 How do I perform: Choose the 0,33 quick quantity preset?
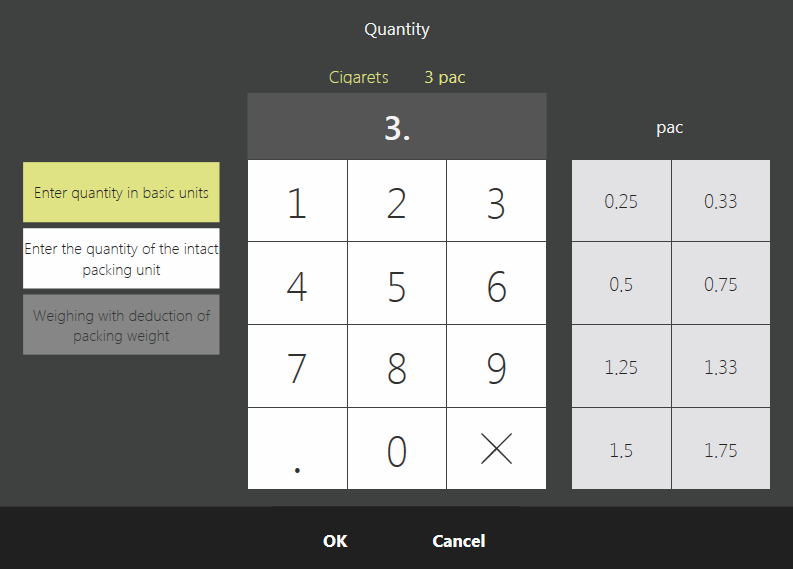click(720, 201)
